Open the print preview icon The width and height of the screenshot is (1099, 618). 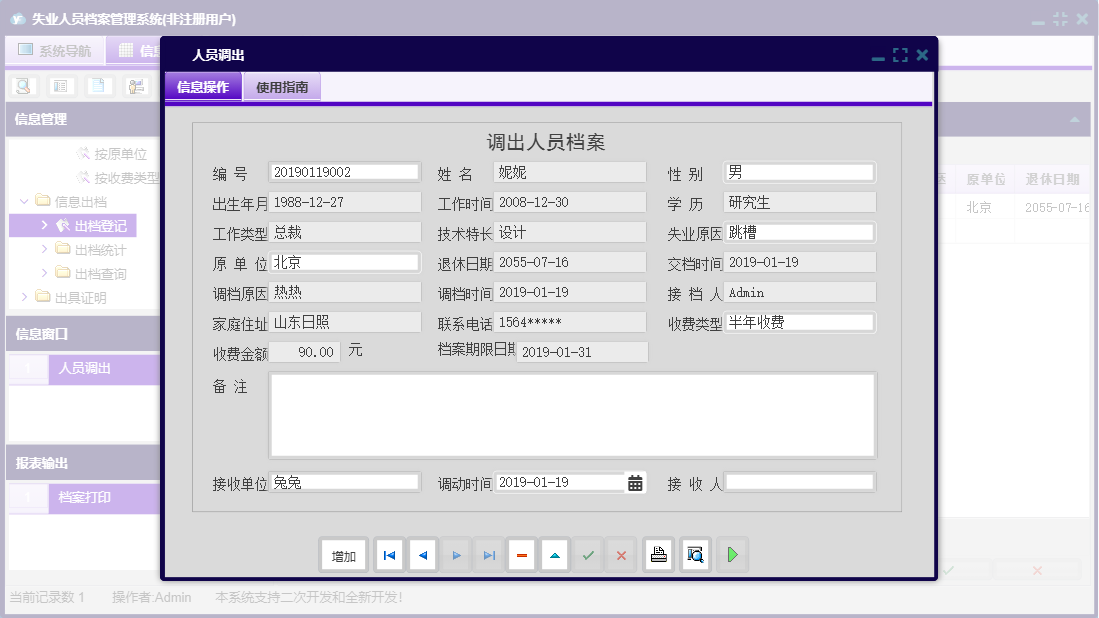click(694, 555)
